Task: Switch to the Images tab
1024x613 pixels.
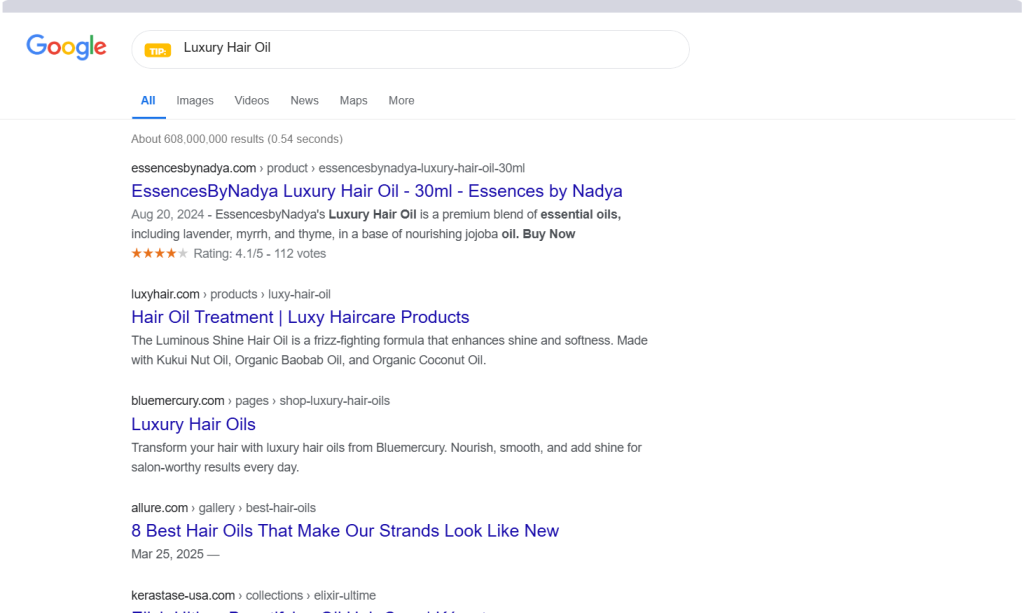Action: tap(195, 101)
